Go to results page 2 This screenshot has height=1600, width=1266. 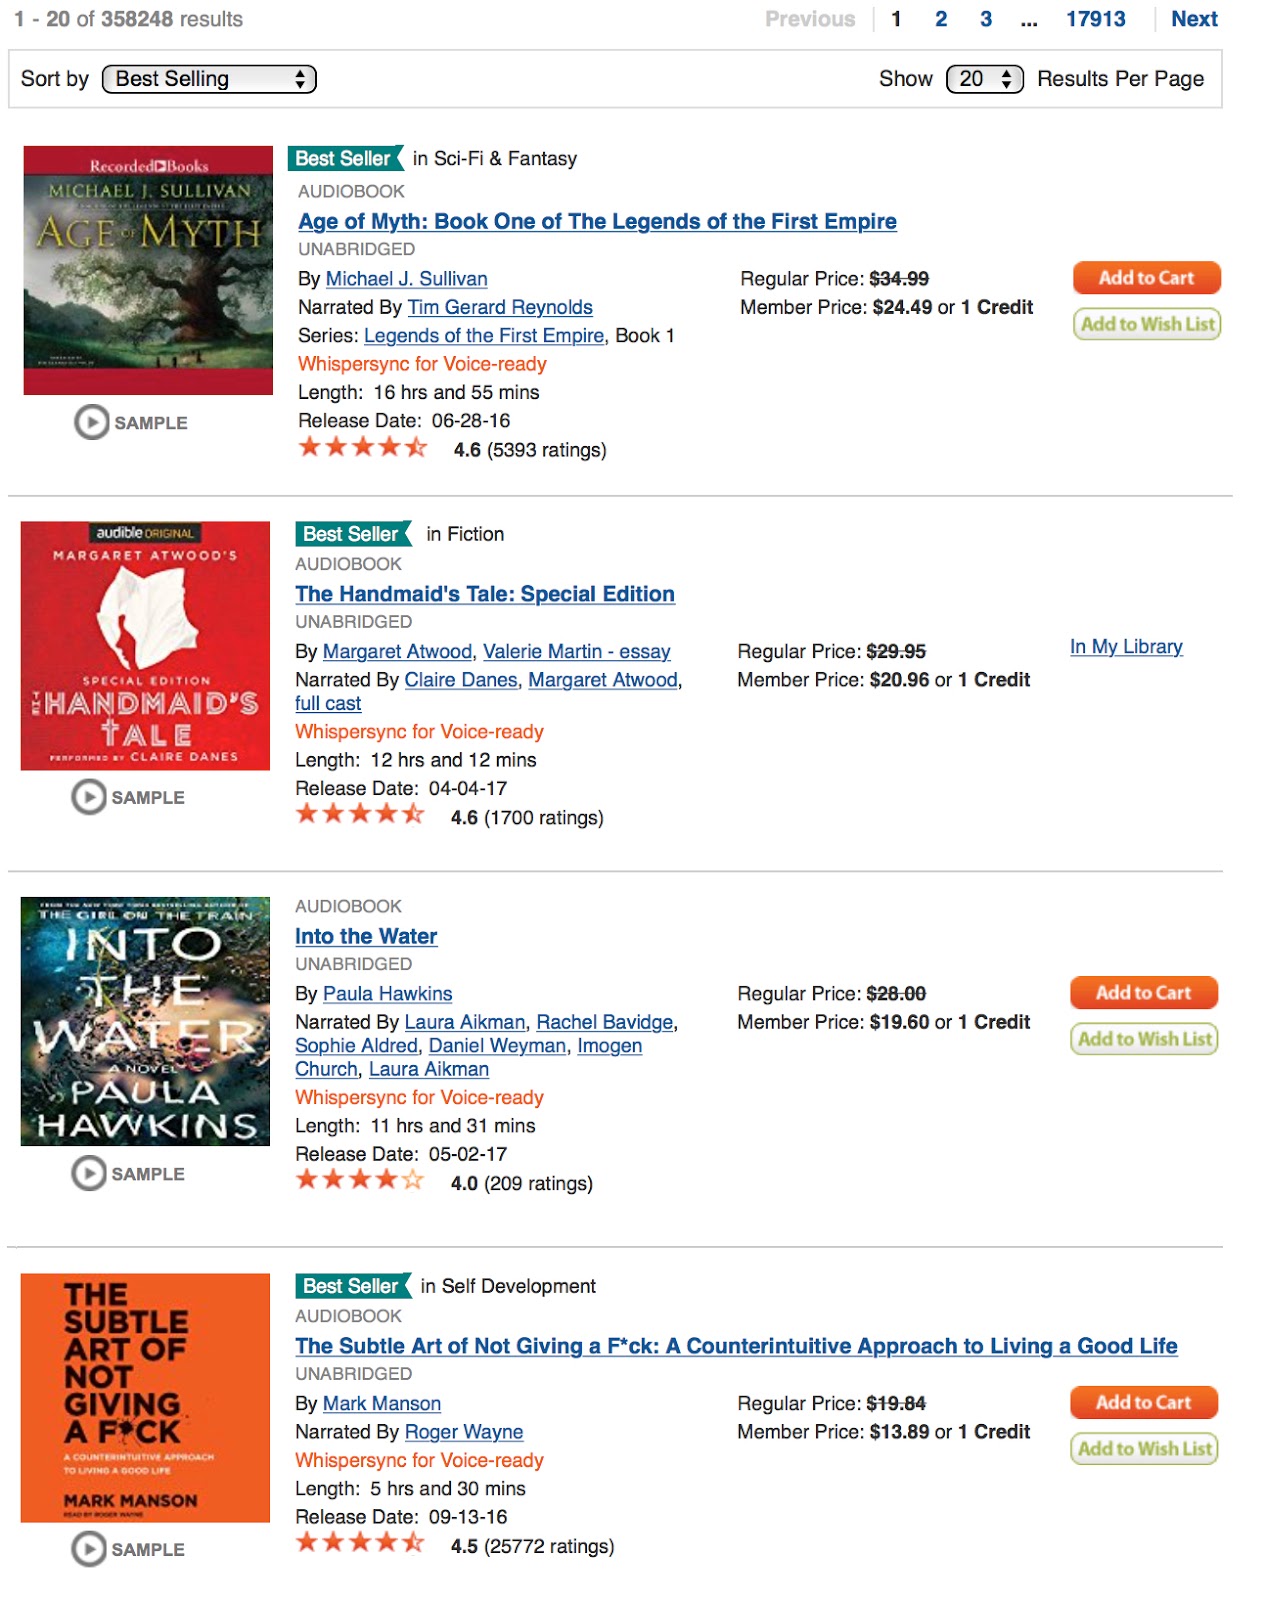click(941, 19)
